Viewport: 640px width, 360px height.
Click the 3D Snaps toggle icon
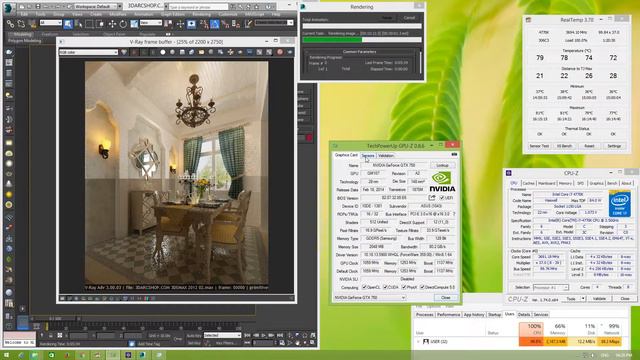click(x=204, y=24)
